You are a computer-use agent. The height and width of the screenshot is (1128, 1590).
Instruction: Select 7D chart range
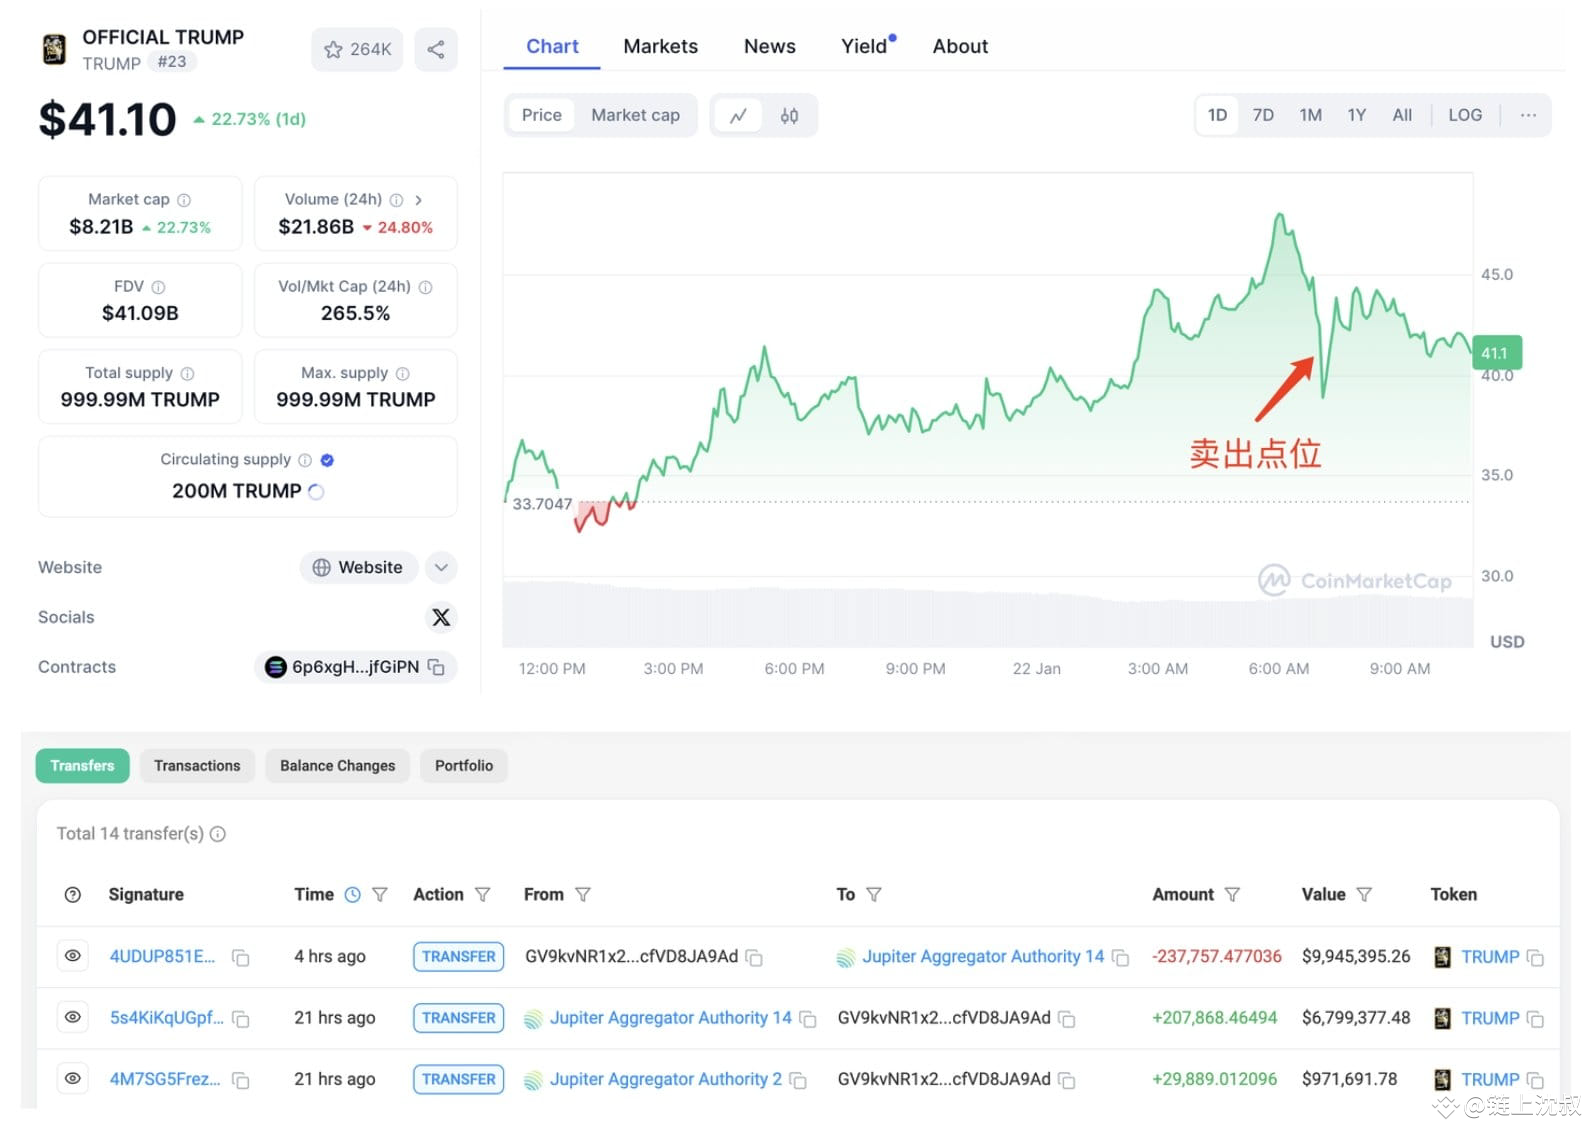point(1263,115)
